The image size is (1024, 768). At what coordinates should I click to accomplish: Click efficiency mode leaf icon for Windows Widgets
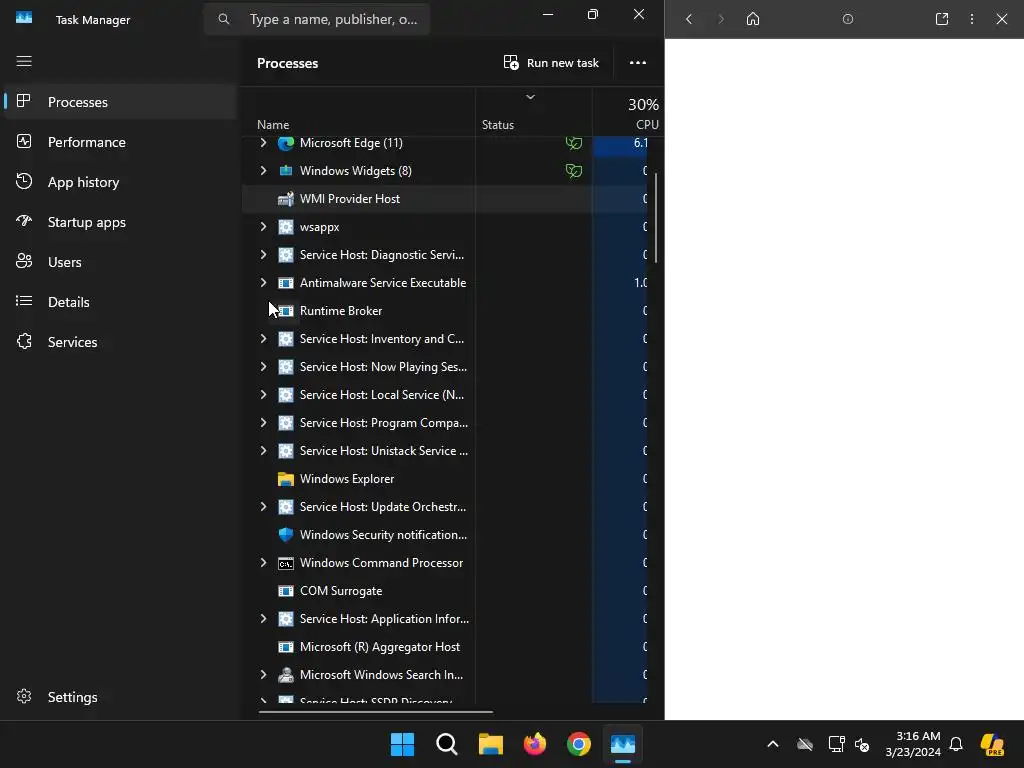point(573,171)
